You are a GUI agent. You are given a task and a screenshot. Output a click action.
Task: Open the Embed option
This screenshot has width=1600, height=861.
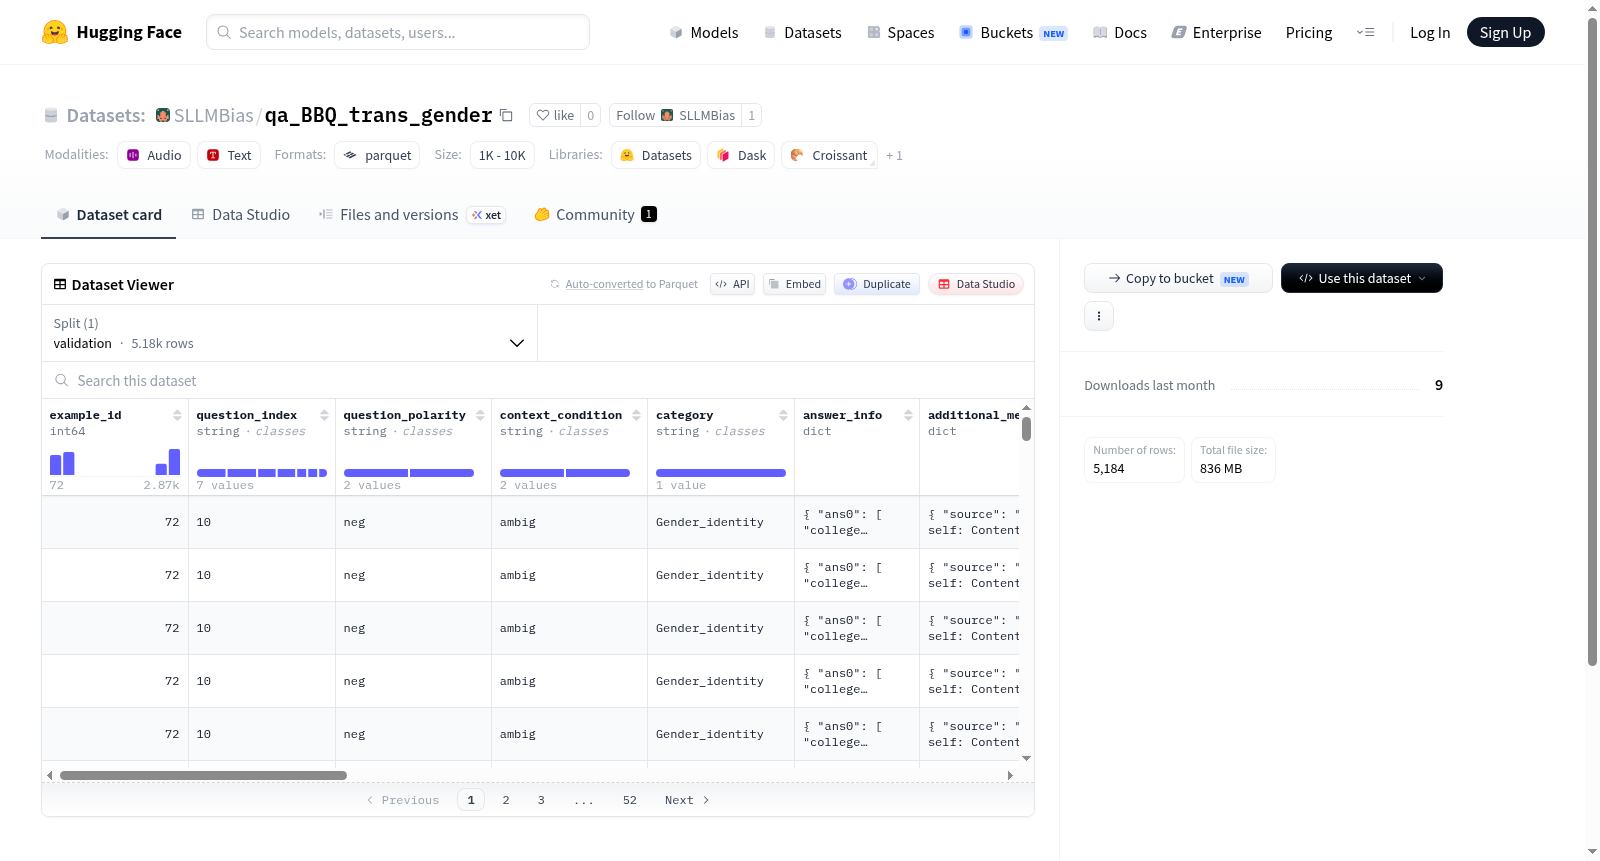(794, 284)
